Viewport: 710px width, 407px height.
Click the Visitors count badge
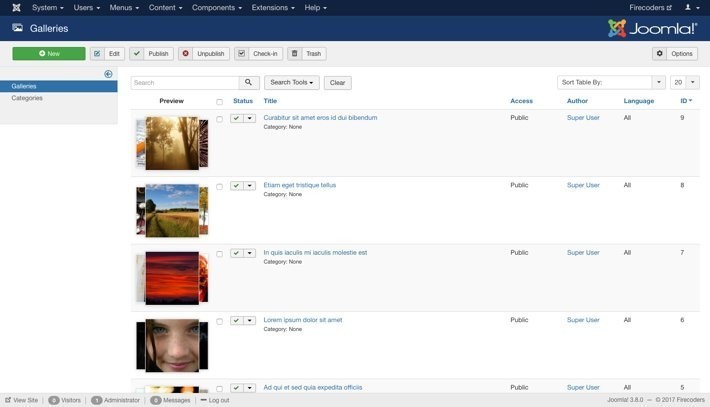(x=54, y=400)
